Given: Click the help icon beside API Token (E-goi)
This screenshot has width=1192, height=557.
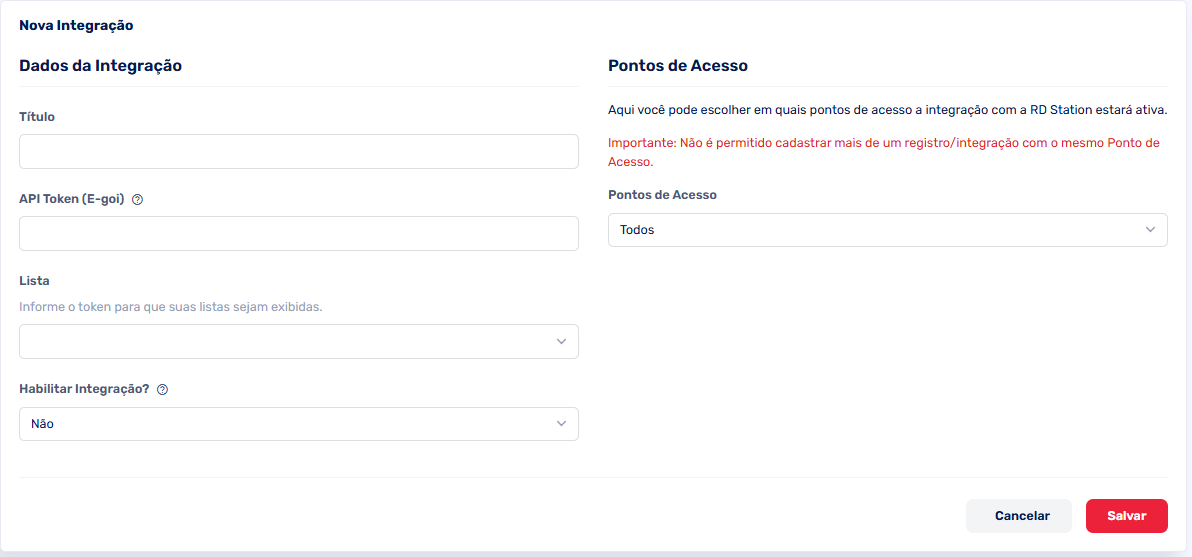Looking at the screenshot, I should pyautogui.click(x=138, y=199).
